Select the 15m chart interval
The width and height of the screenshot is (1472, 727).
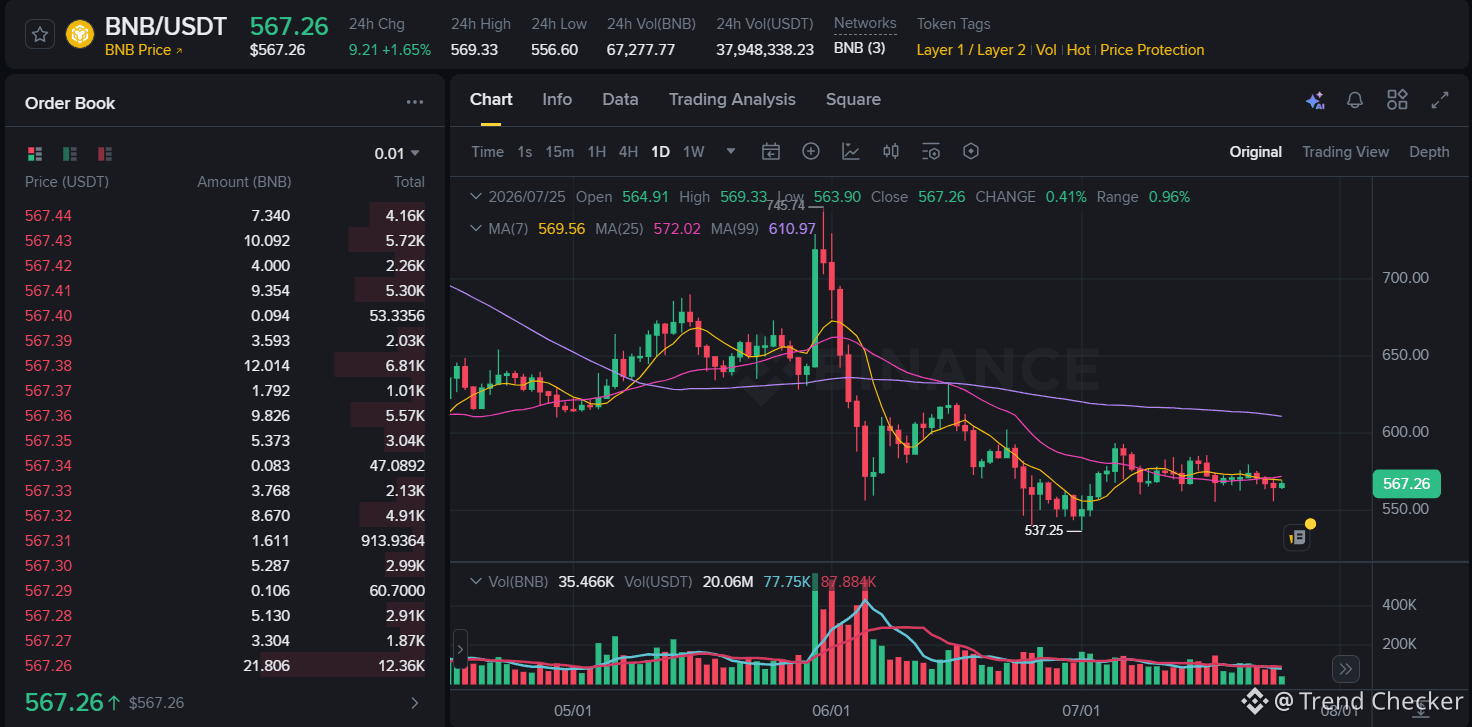(560, 151)
